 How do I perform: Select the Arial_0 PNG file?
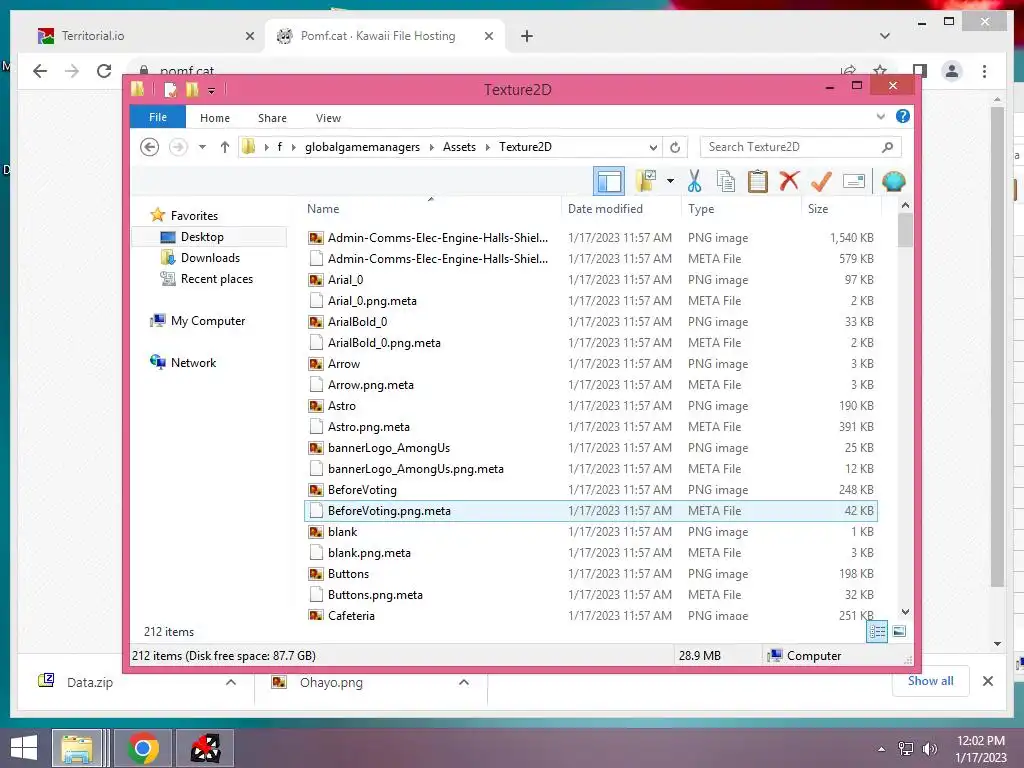click(x=590, y=280)
